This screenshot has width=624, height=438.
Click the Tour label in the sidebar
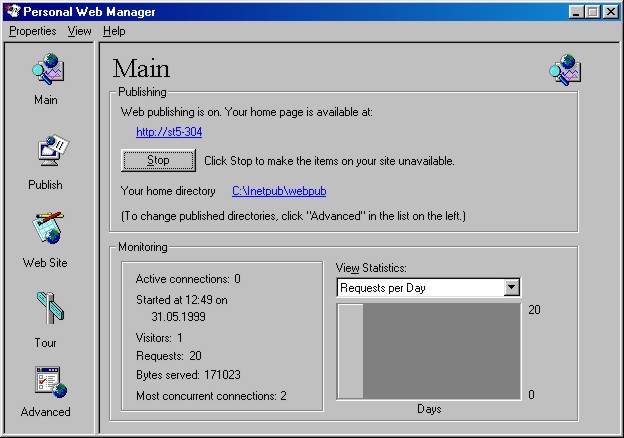(45, 343)
